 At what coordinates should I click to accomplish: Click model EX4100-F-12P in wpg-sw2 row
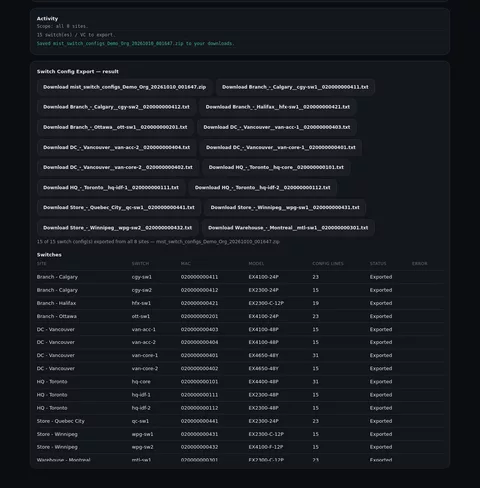[x=266, y=447]
